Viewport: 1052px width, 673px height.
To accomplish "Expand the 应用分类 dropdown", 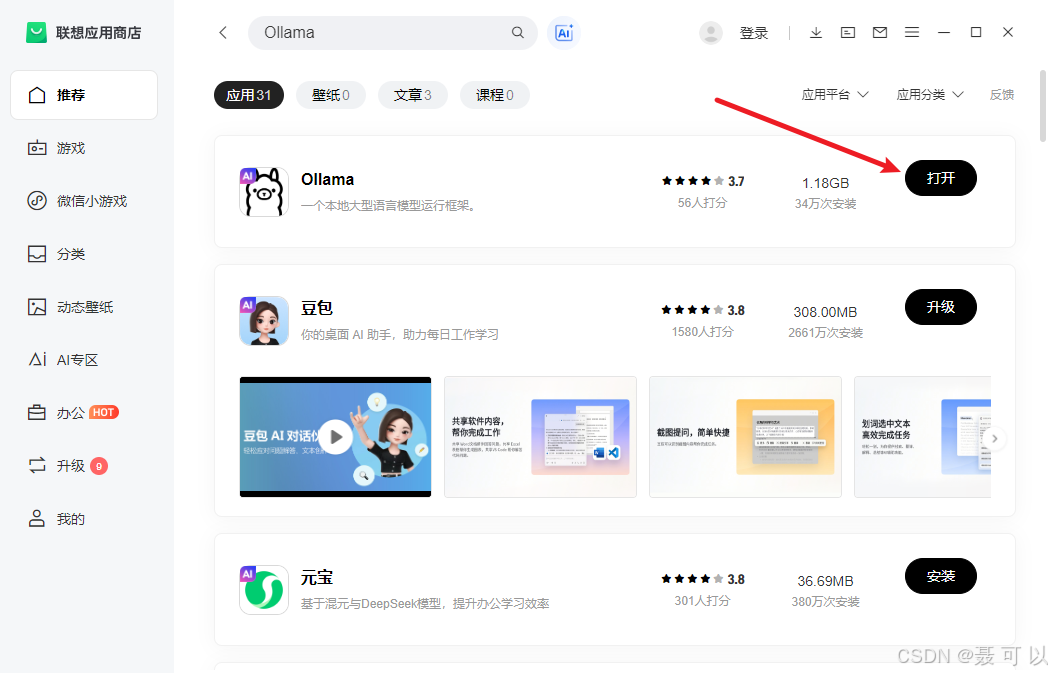I will [x=930, y=95].
